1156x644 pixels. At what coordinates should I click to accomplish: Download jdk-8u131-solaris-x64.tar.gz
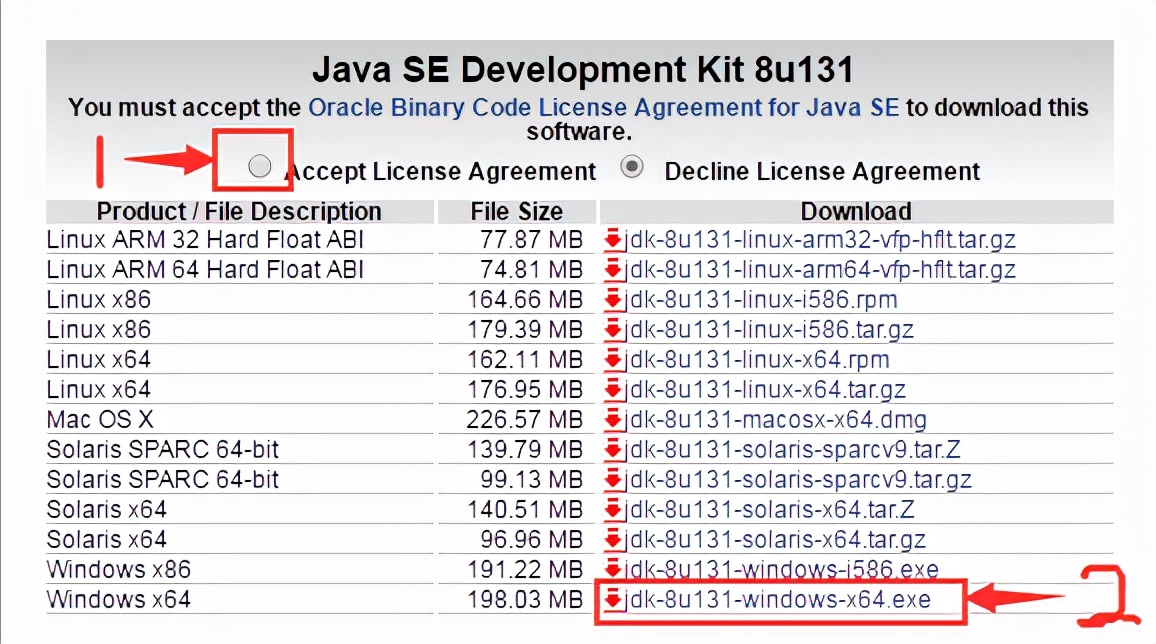point(776,539)
